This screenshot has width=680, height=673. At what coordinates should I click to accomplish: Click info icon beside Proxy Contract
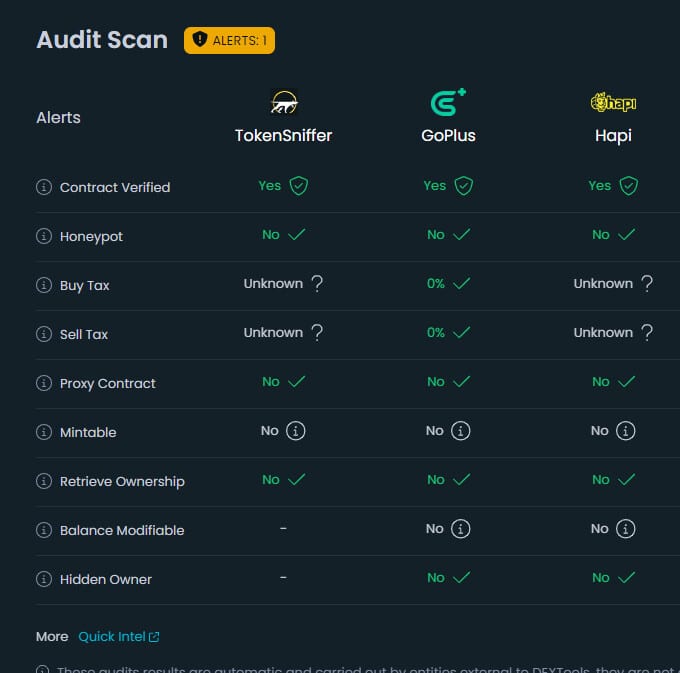43,383
